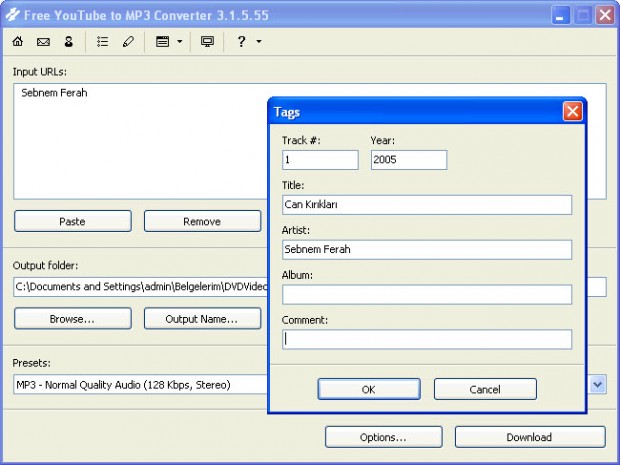The width and height of the screenshot is (620, 465).
Task: Expand the Presets dropdown arrow
Action: [597, 384]
